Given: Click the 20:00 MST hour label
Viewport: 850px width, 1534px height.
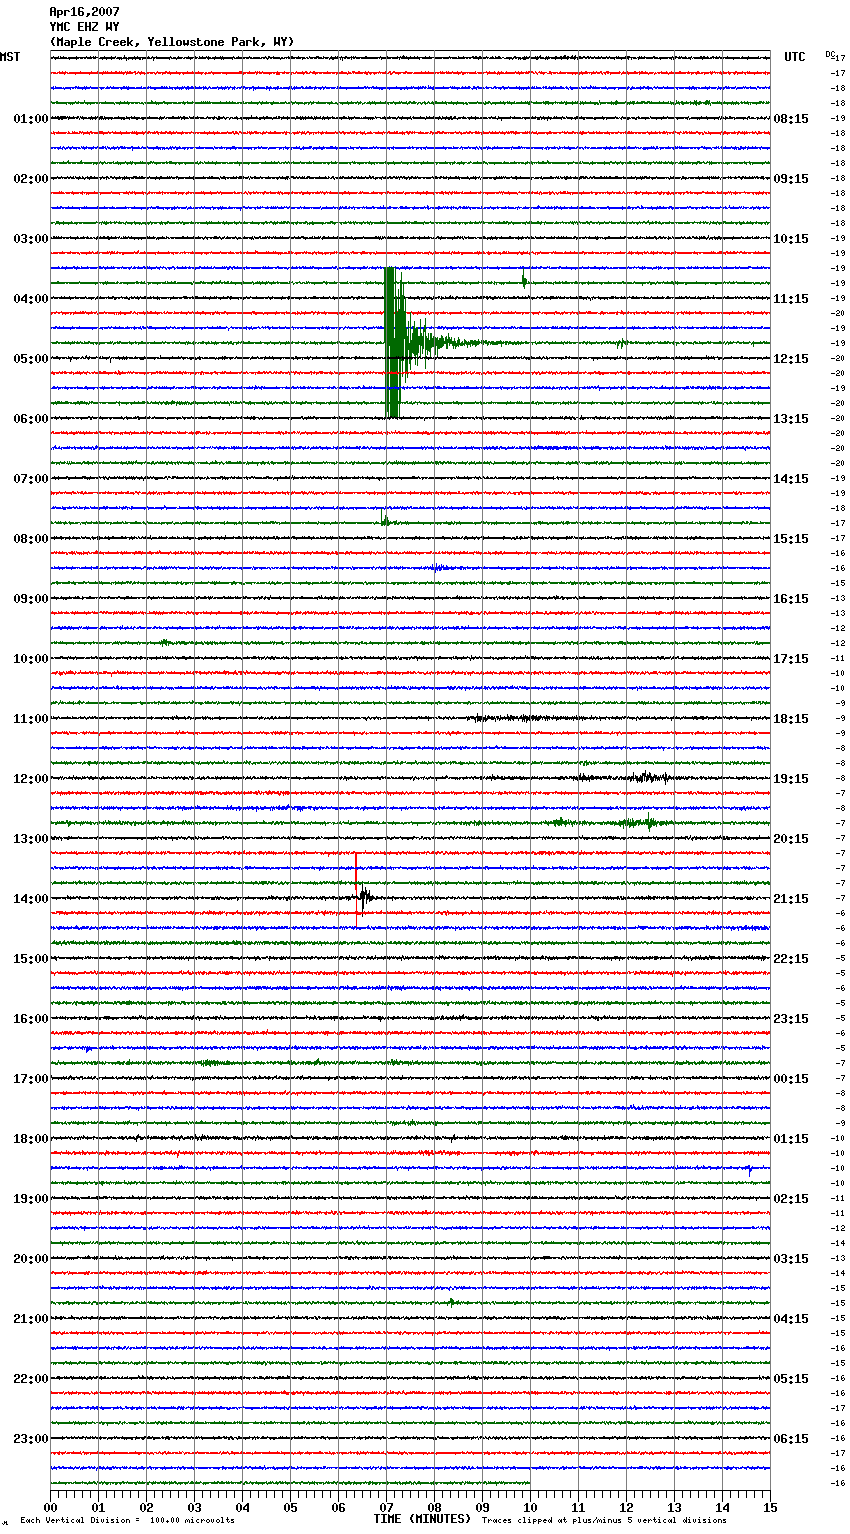Looking at the screenshot, I should click(31, 1259).
